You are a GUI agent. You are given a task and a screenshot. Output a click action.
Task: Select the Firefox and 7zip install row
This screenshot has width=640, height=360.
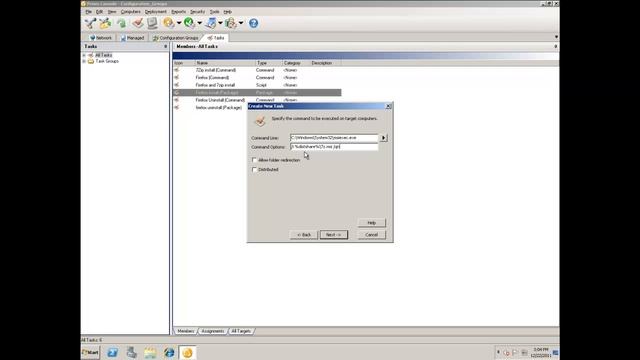point(257,85)
